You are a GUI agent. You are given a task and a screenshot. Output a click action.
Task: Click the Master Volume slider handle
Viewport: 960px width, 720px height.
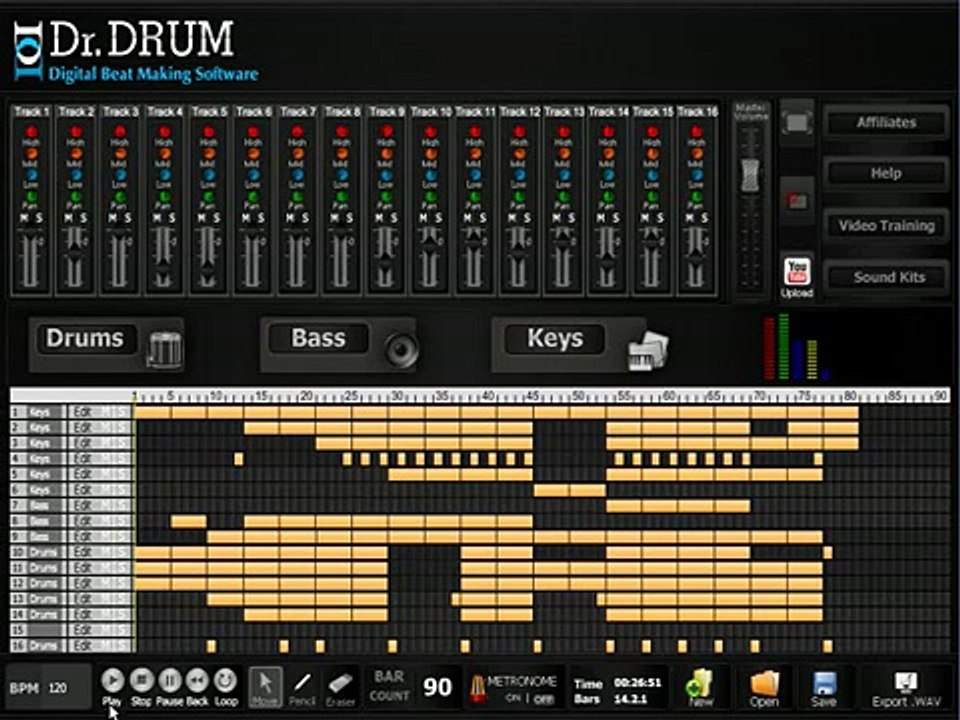tap(750, 176)
